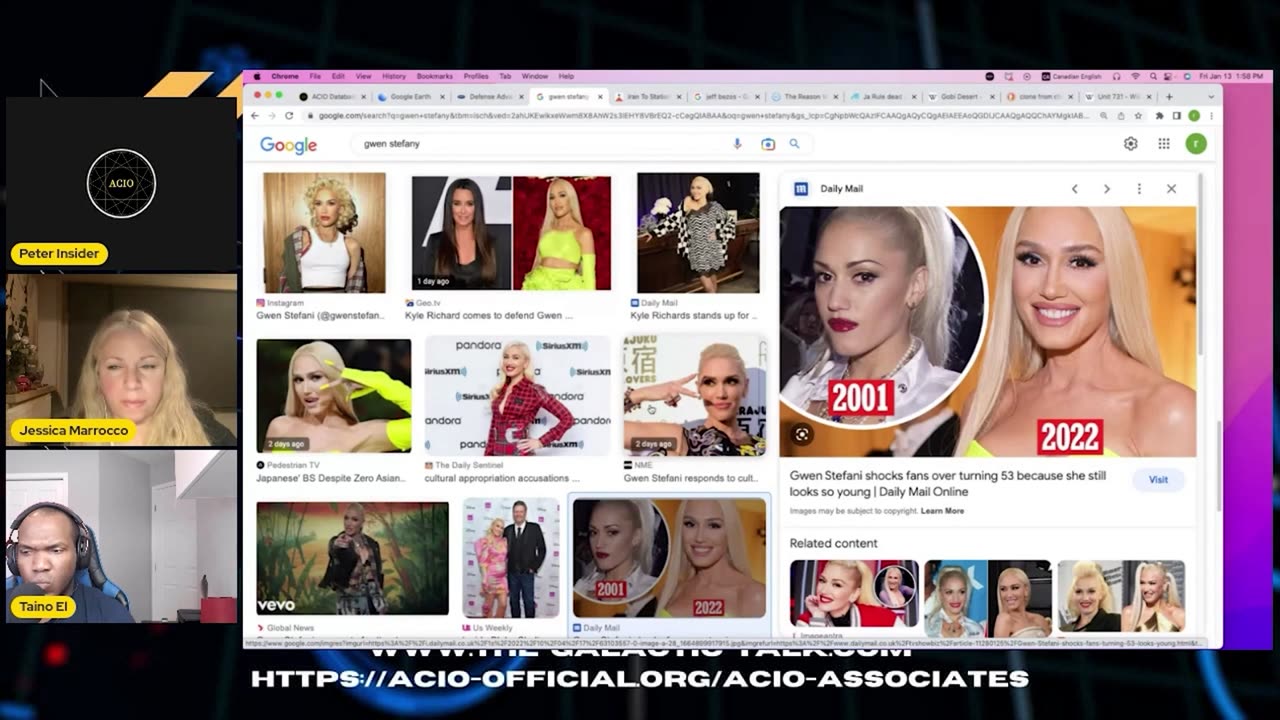Click the 'gwen stefany' search input field
The height and width of the screenshot is (720, 1280).
(x=540, y=144)
